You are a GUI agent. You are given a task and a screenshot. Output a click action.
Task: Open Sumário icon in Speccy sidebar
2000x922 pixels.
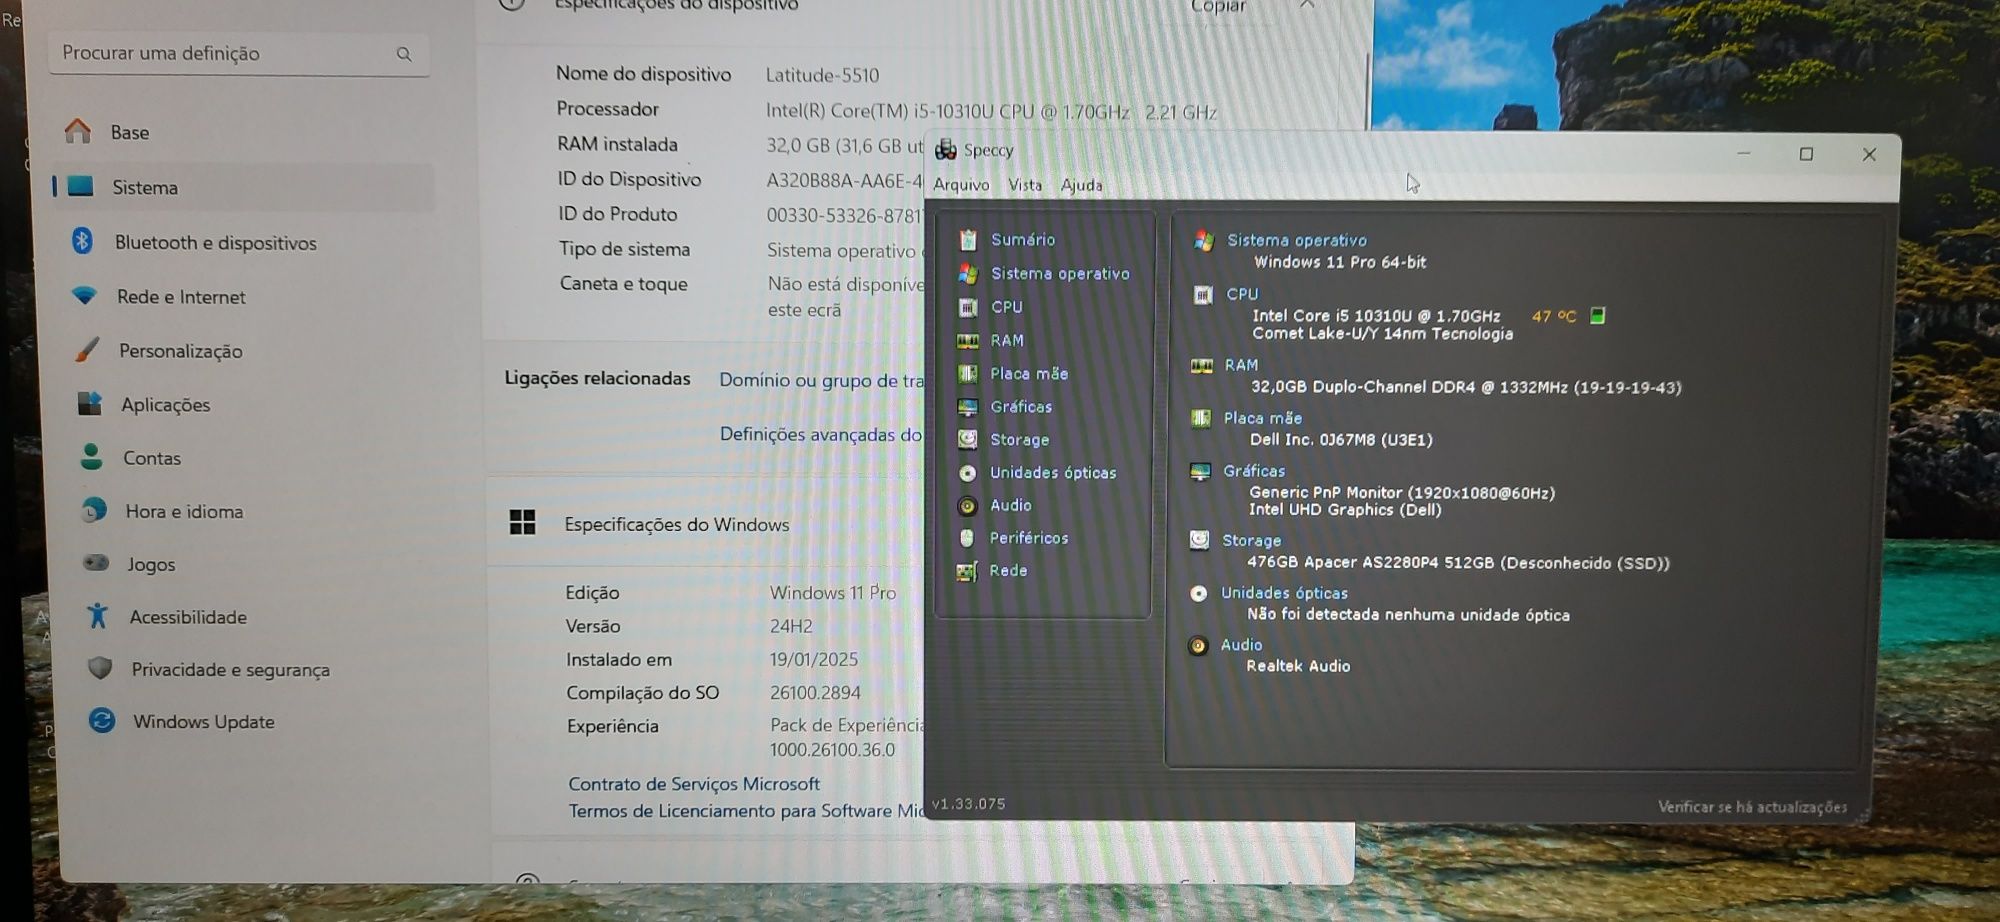tap(967, 240)
